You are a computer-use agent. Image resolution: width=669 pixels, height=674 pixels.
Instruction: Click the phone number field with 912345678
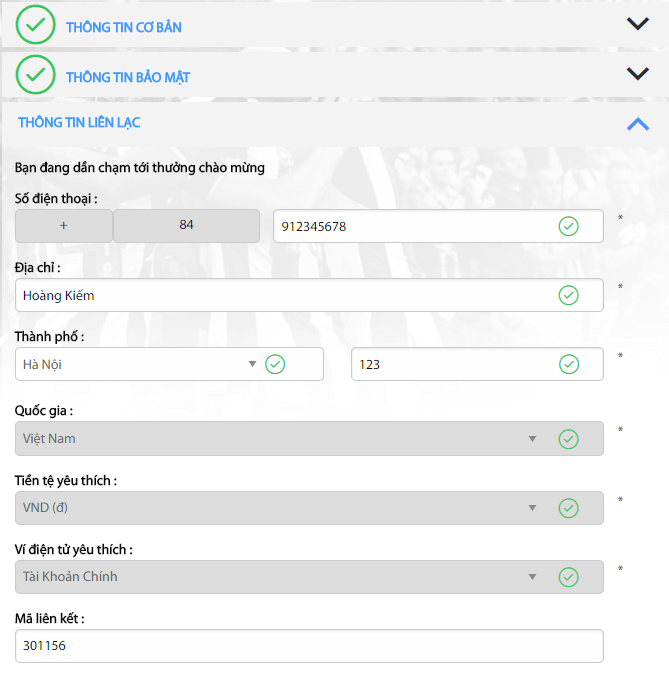point(410,226)
